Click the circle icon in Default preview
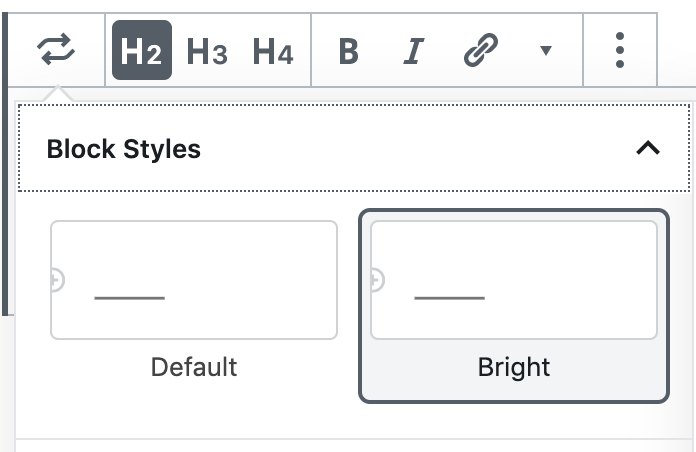The image size is (696, 452). click(56, 281)
